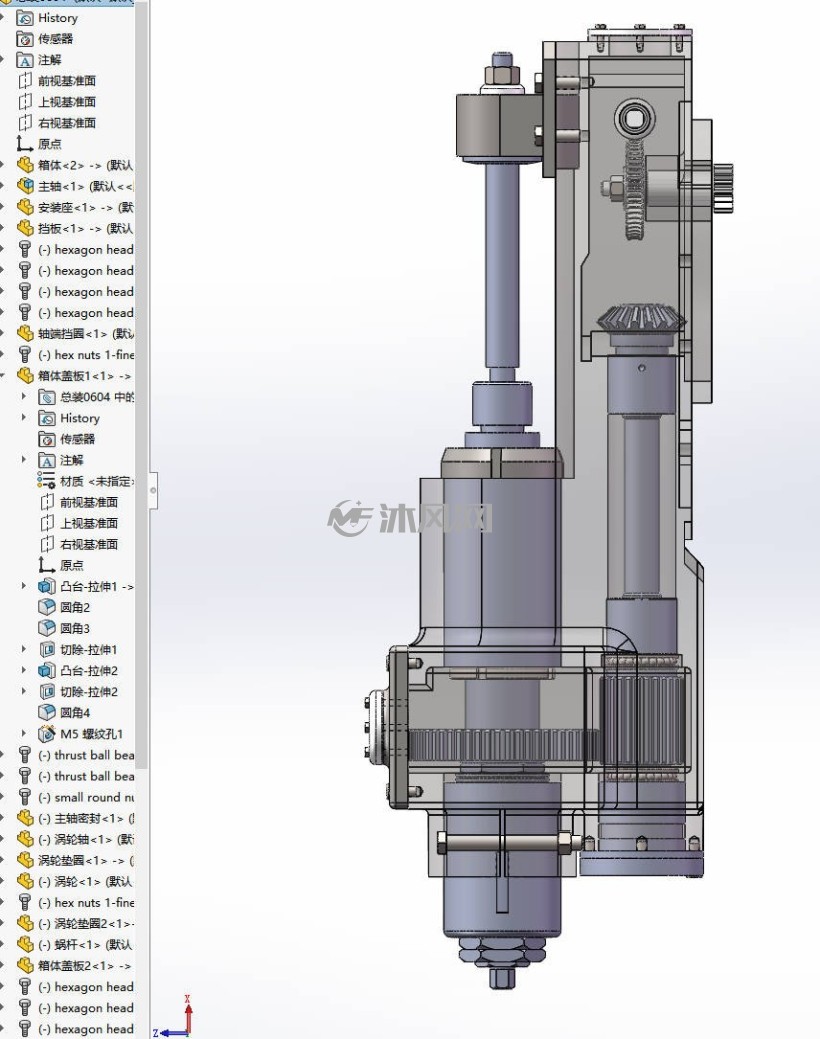Select the 涡轮<1> component

(x=85, y=881)
